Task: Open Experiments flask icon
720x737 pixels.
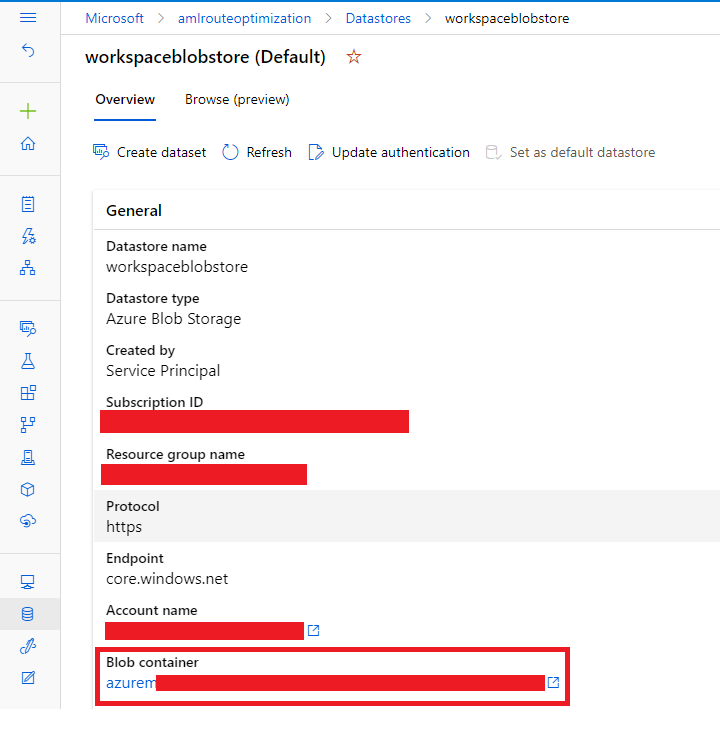Action: [28, 361]
